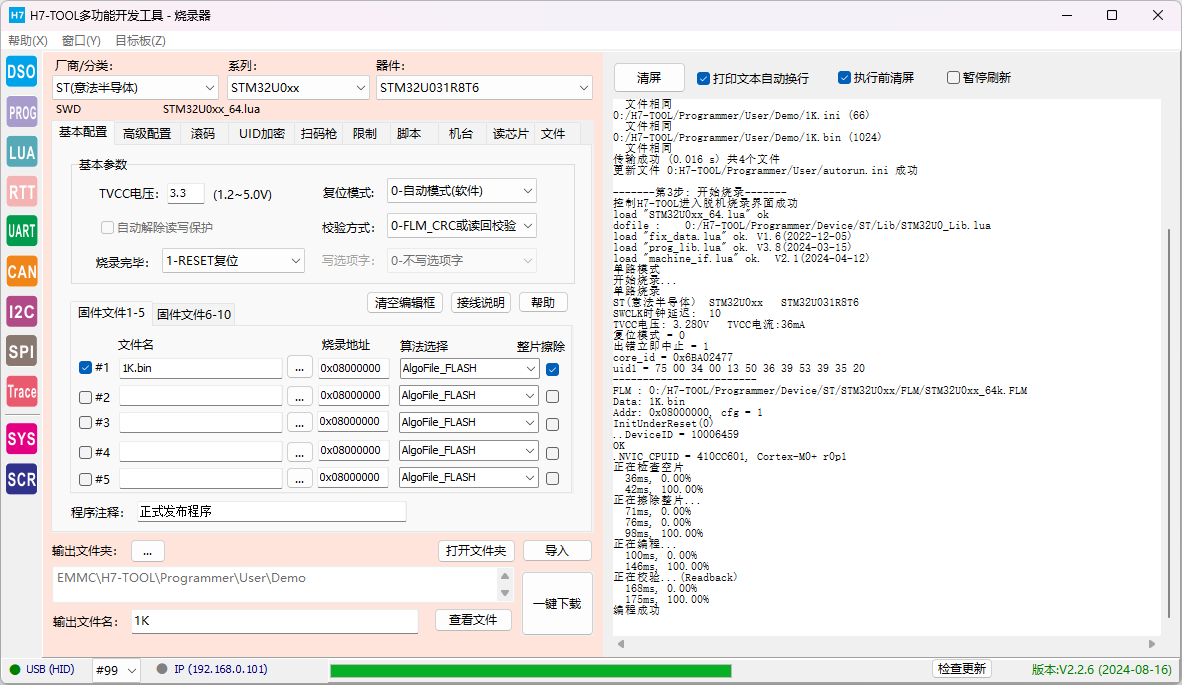Browse for firmware file #2
The image size is (1182, 685).
(x=299, y=396)
